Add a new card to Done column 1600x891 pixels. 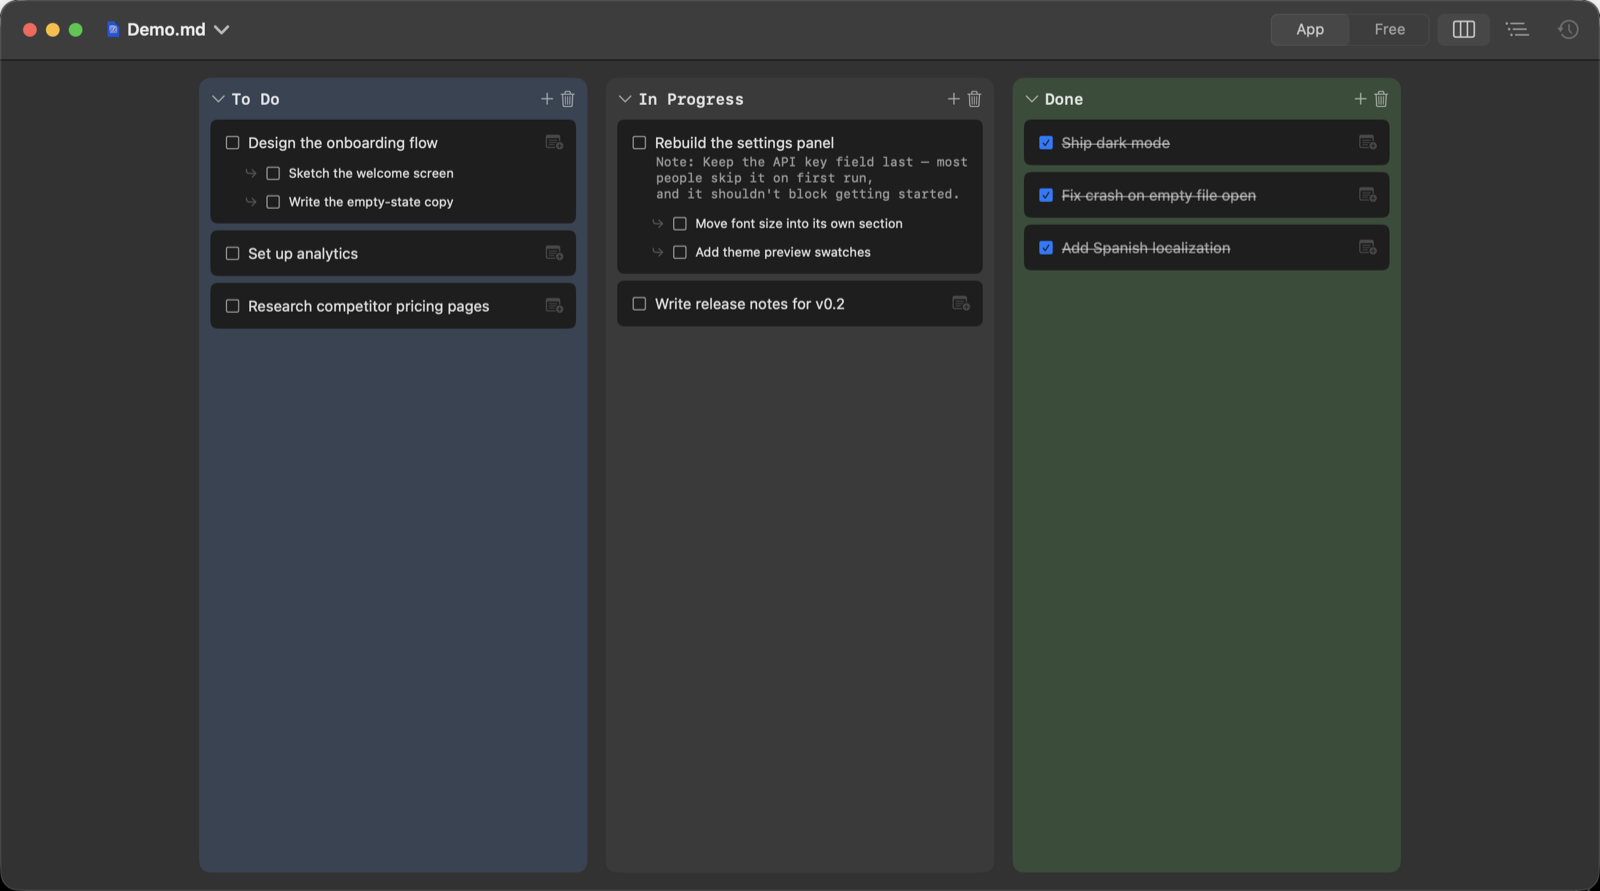click(x=1360, y=99)
